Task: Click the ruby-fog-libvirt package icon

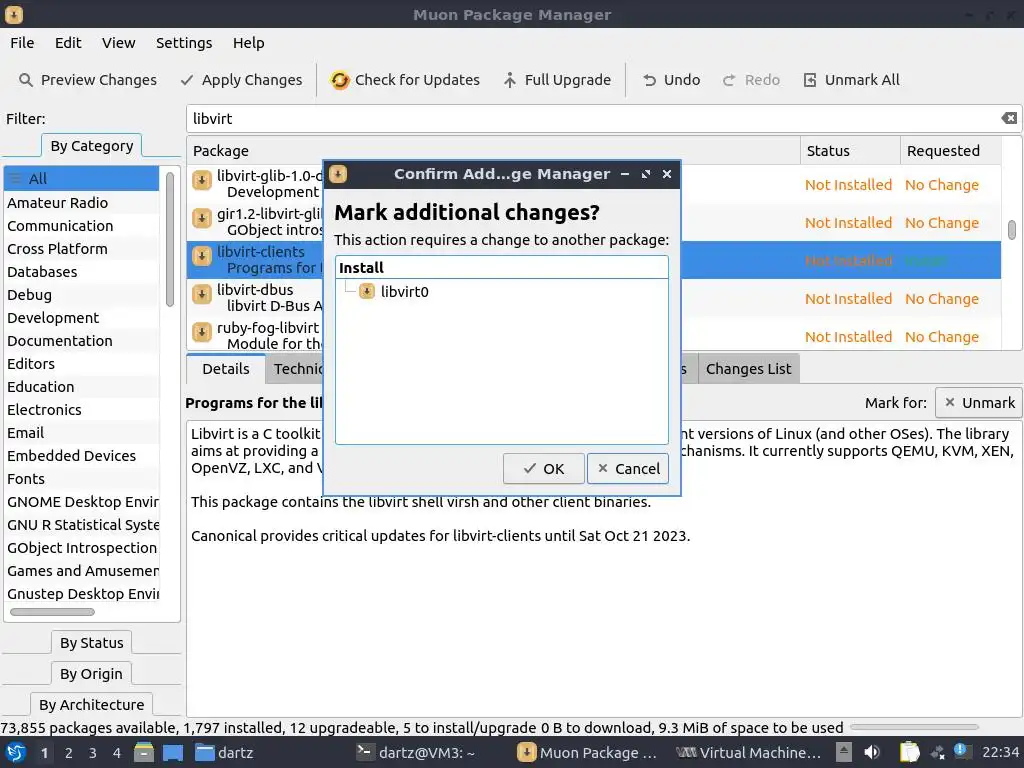Action: 202,332
